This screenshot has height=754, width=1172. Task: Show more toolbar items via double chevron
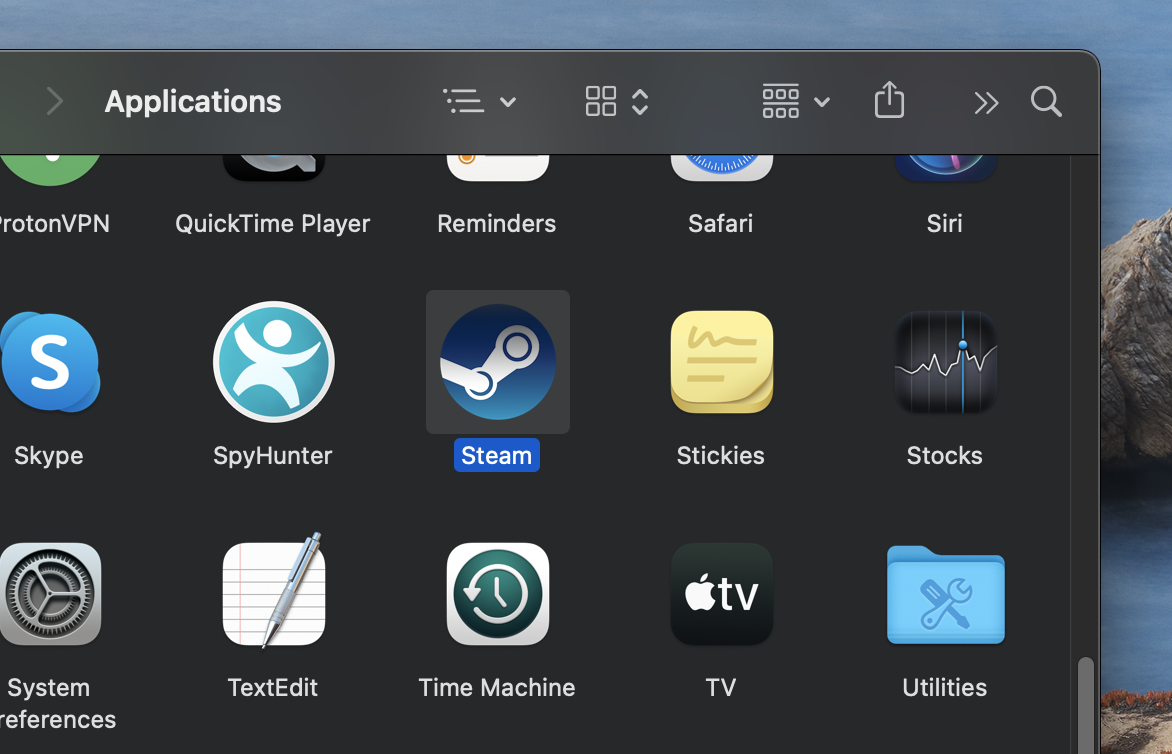986,102
